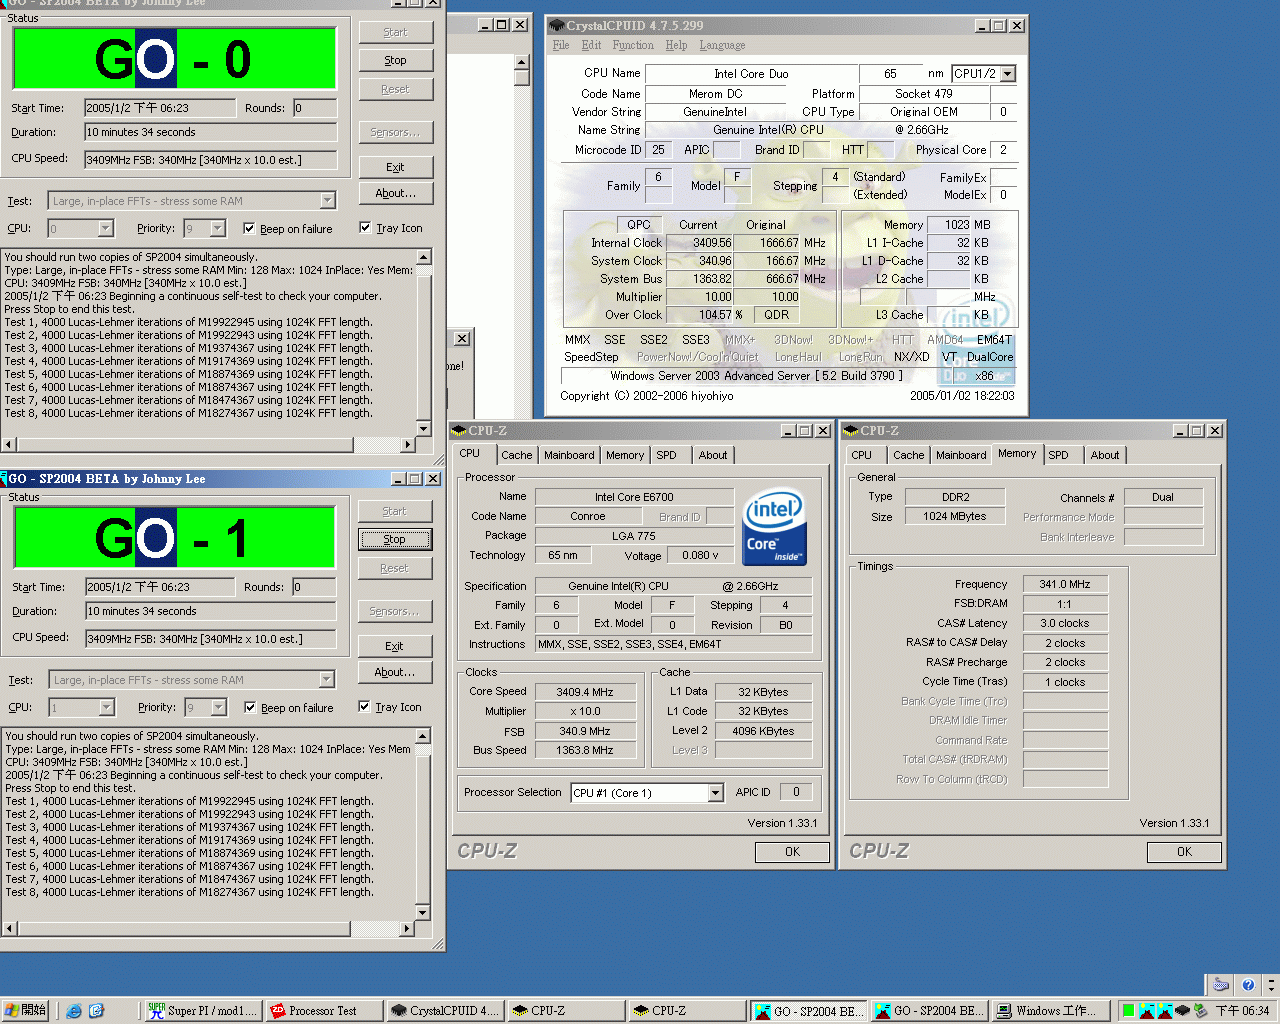Viewport: 1280px width, 1024px height.
Task: Toggle Beep on failure in GO - 0 window
Action: [249, 229]
